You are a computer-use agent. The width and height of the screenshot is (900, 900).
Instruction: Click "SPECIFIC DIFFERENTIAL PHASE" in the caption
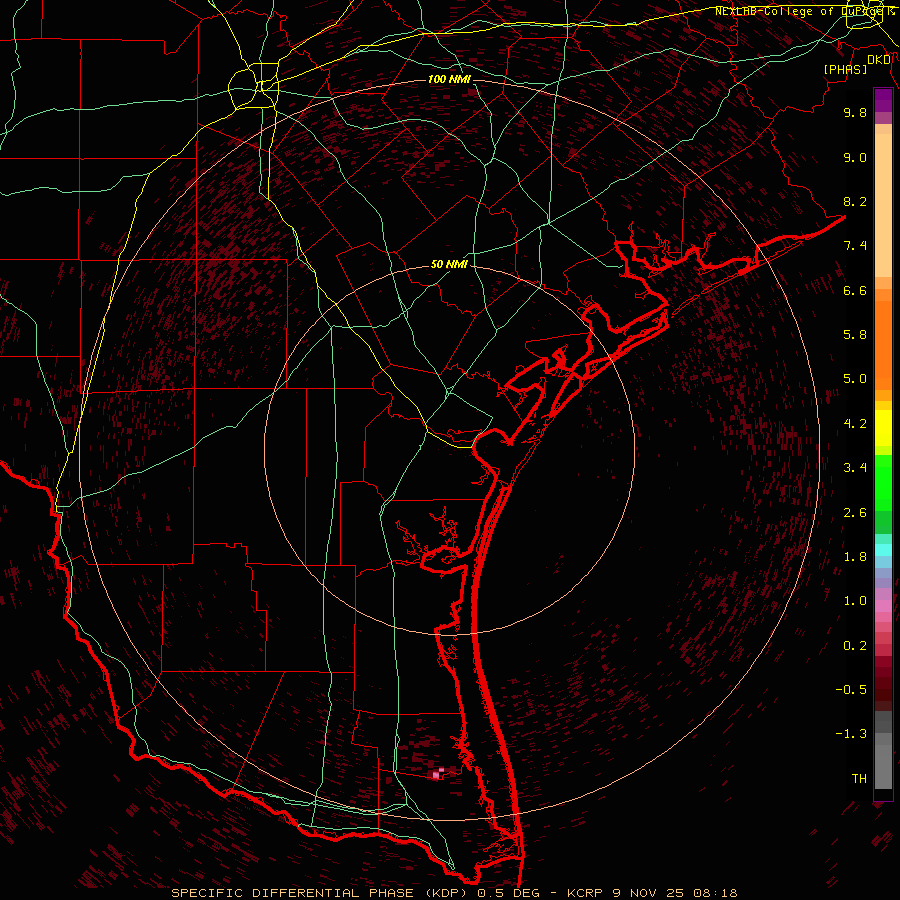(293, 893)
